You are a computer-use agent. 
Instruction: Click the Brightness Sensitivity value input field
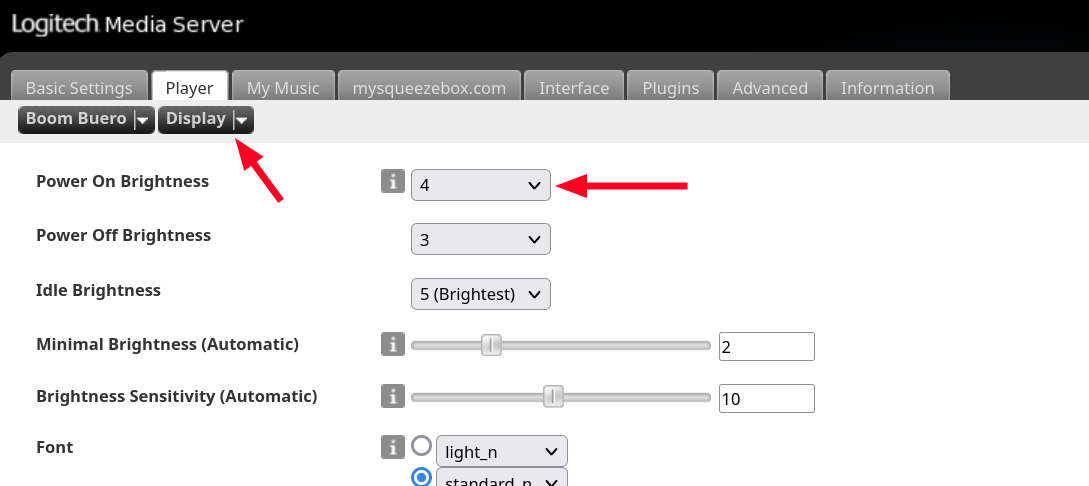pyautogui.click(x=766, y=398)
